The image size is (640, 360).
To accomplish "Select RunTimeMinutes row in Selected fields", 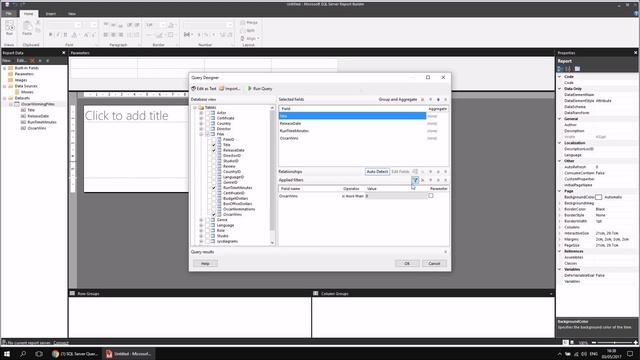I will pyautogui.click(x=352, y=131).
